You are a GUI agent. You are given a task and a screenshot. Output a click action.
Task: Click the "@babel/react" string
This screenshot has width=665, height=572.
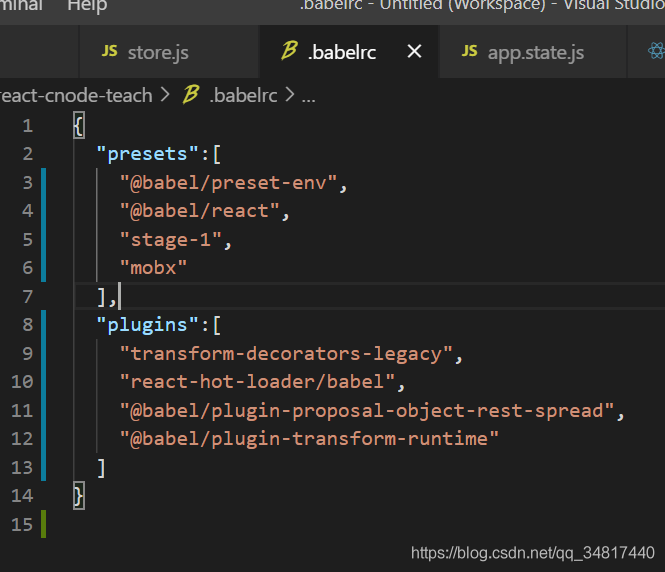coord(200,211)
